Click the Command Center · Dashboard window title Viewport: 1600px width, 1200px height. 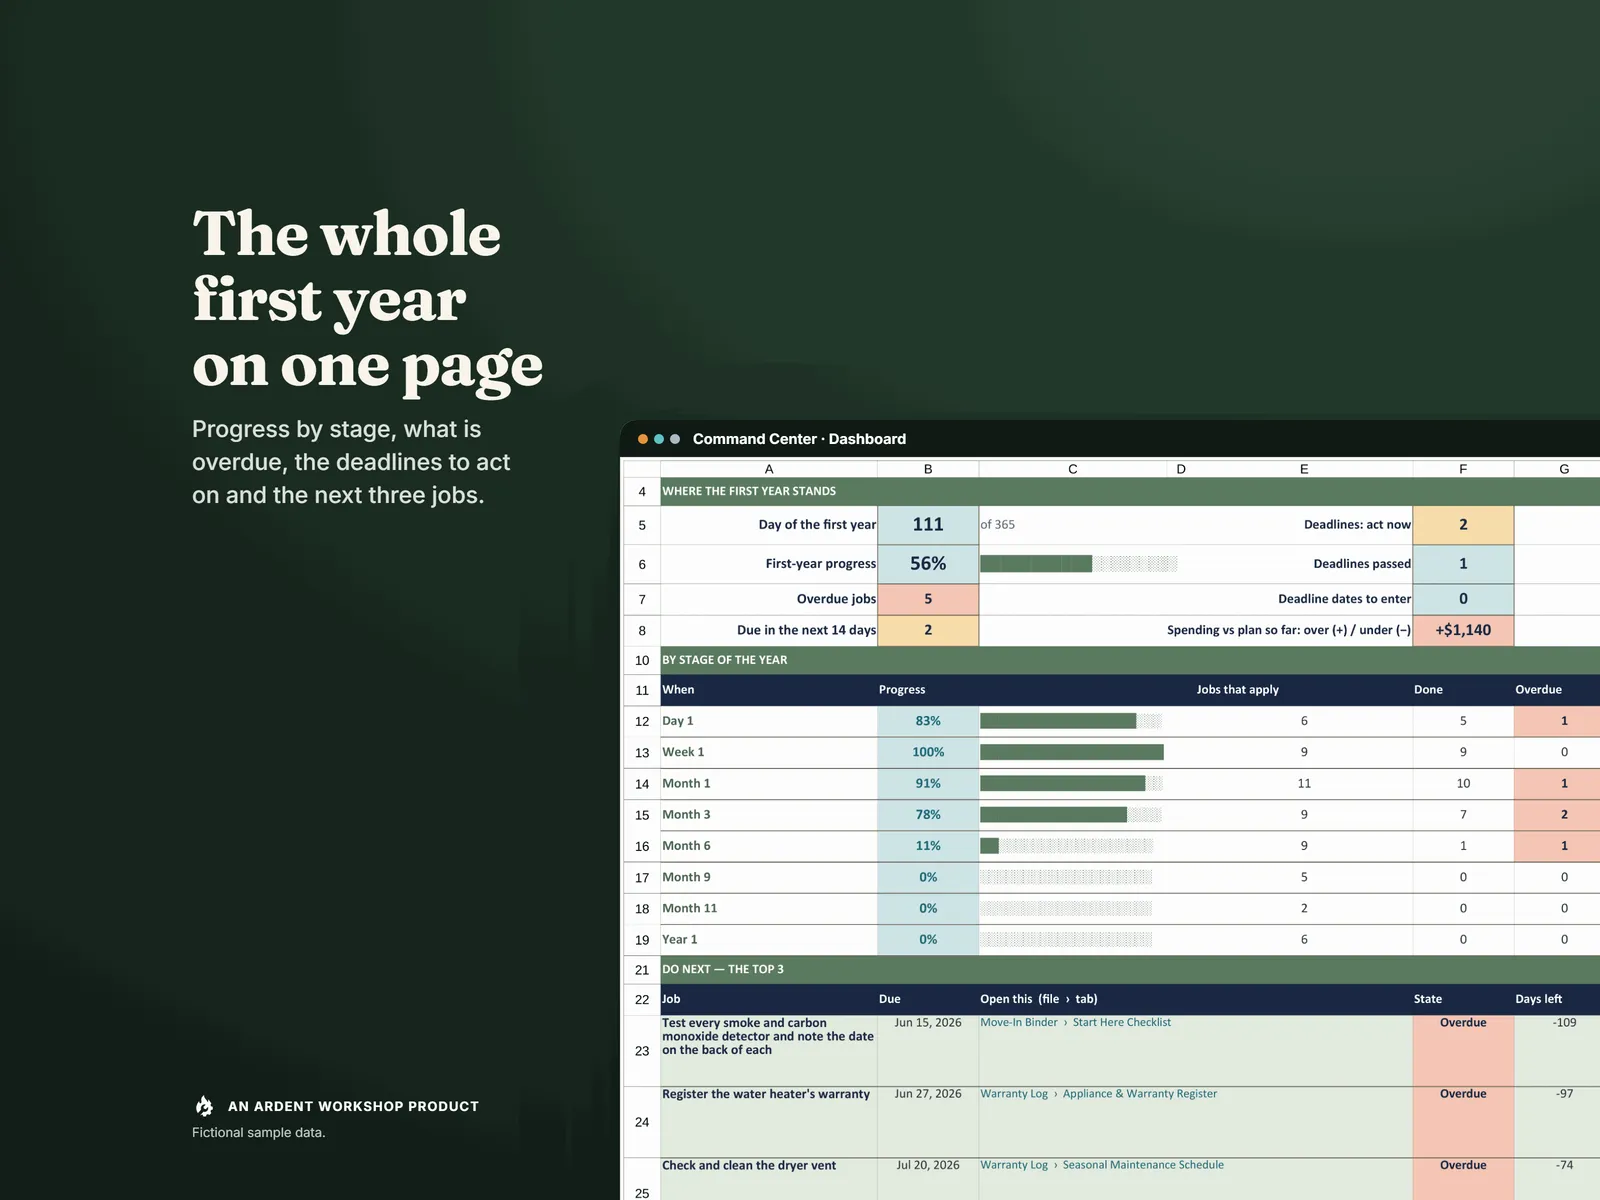point(799,439)
